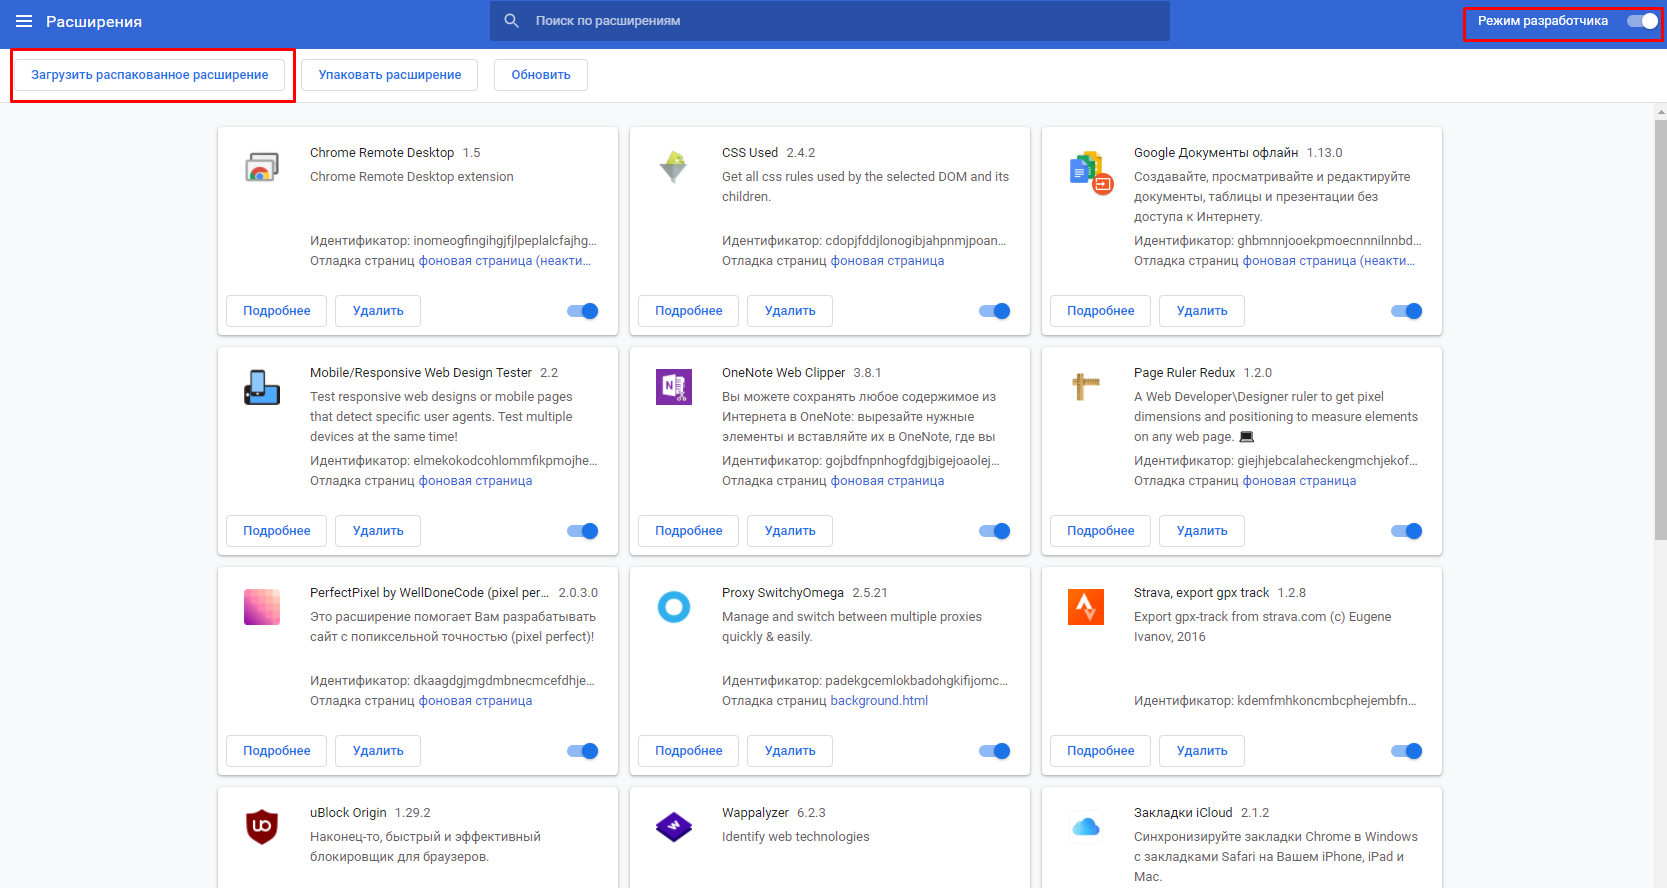Click the iCloud bookmarks cloud icon

[1086, 827]
